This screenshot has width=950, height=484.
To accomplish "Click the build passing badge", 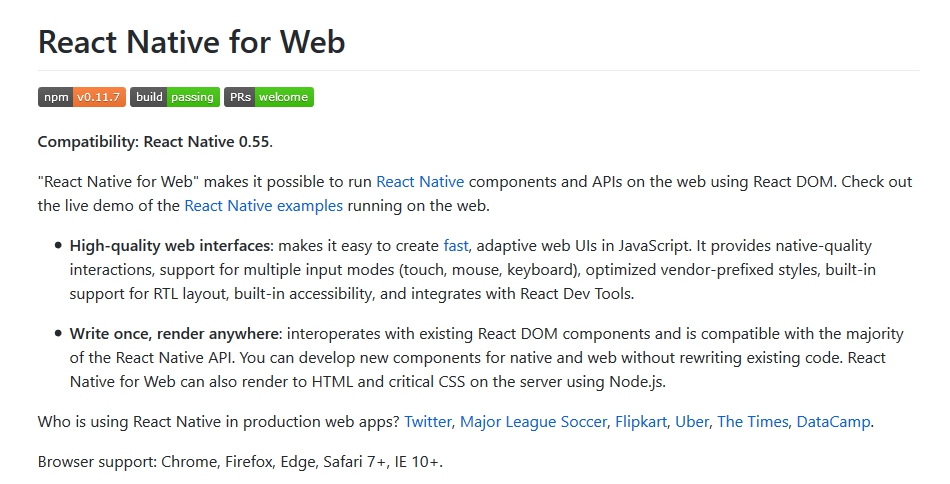I will 175,97.
